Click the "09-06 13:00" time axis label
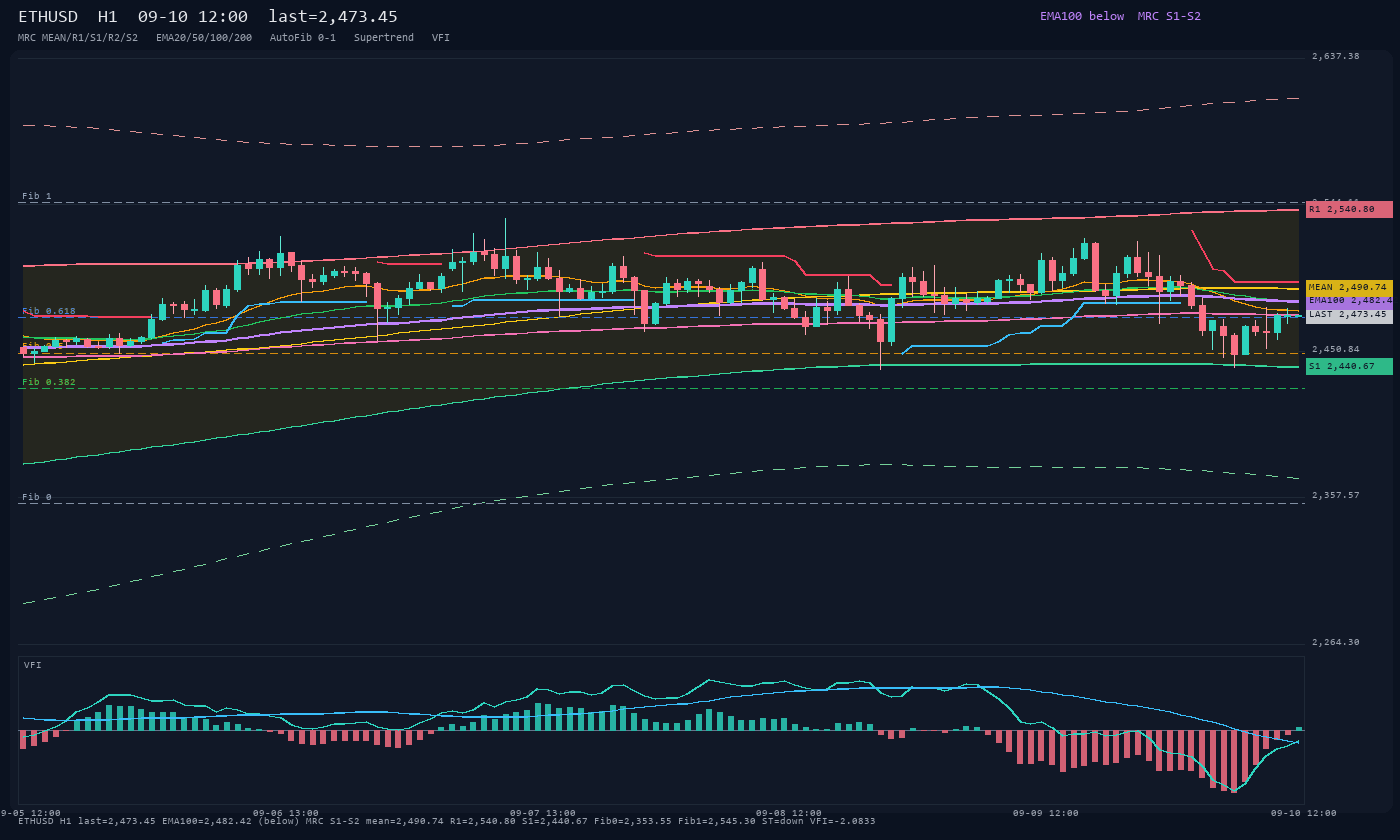The height and width of the screenshot is (840, 1400). coord(286,813)
